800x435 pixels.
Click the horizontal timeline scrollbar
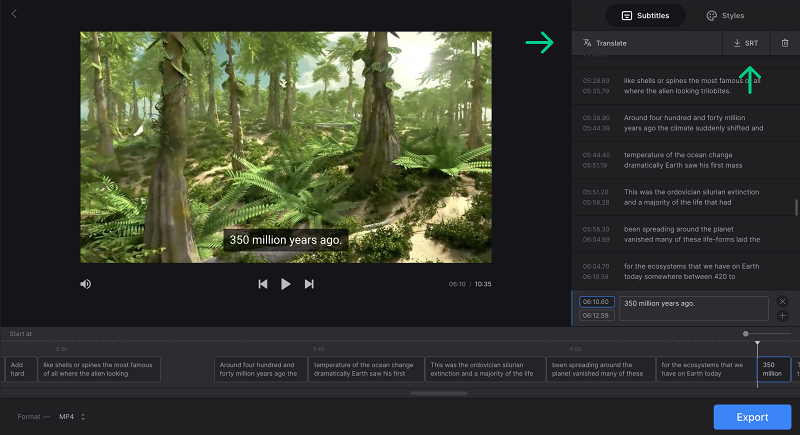(x=439, y=393)
